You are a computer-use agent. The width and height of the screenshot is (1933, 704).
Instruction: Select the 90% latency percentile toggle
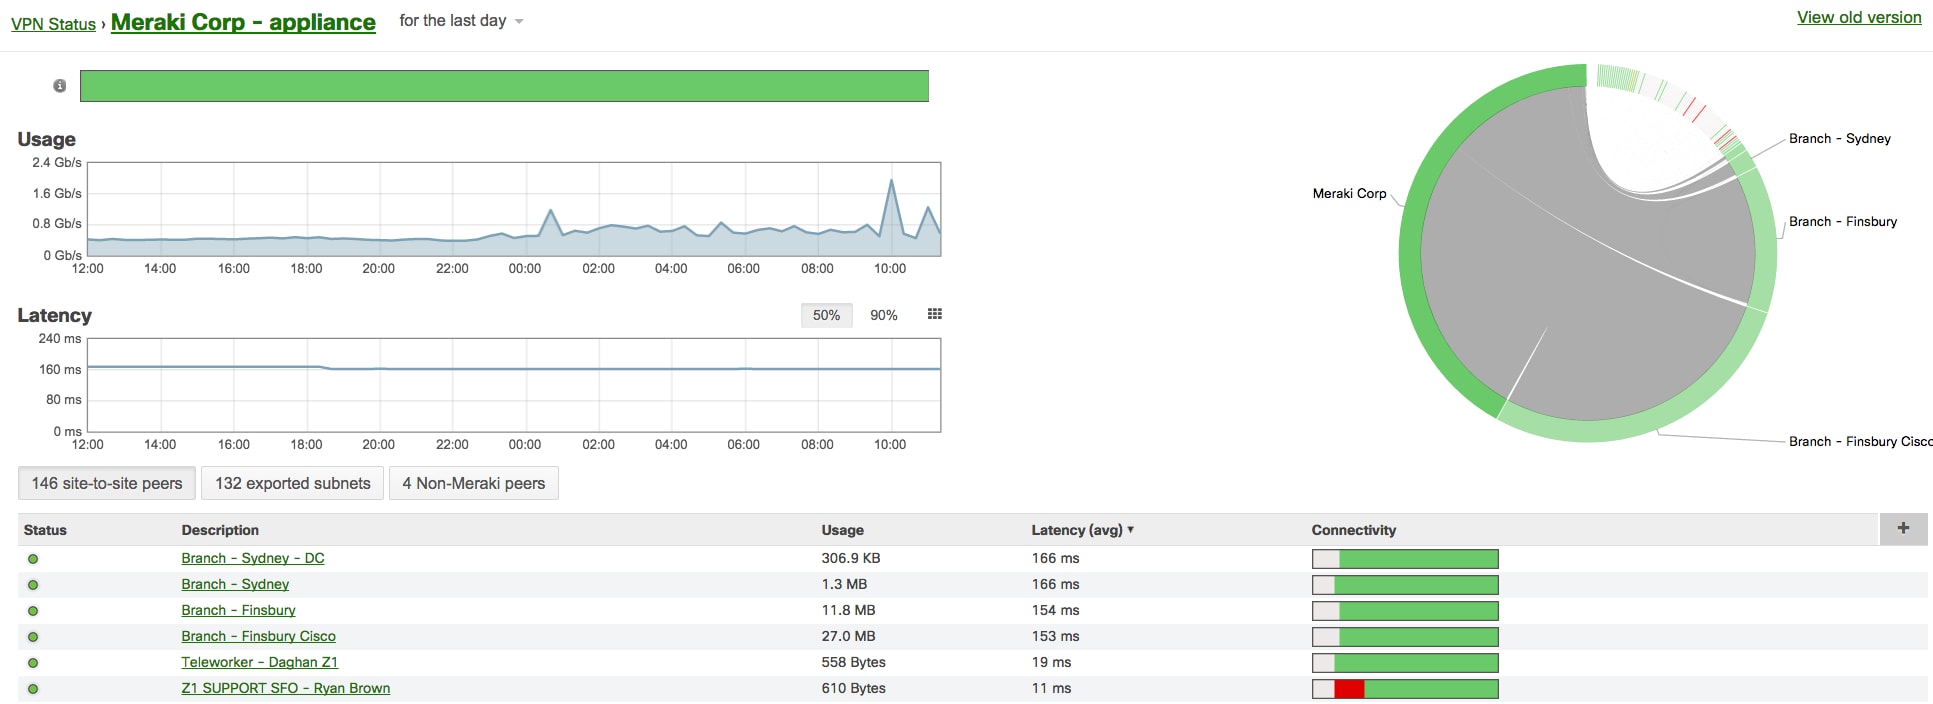click(x=884, y=315)
